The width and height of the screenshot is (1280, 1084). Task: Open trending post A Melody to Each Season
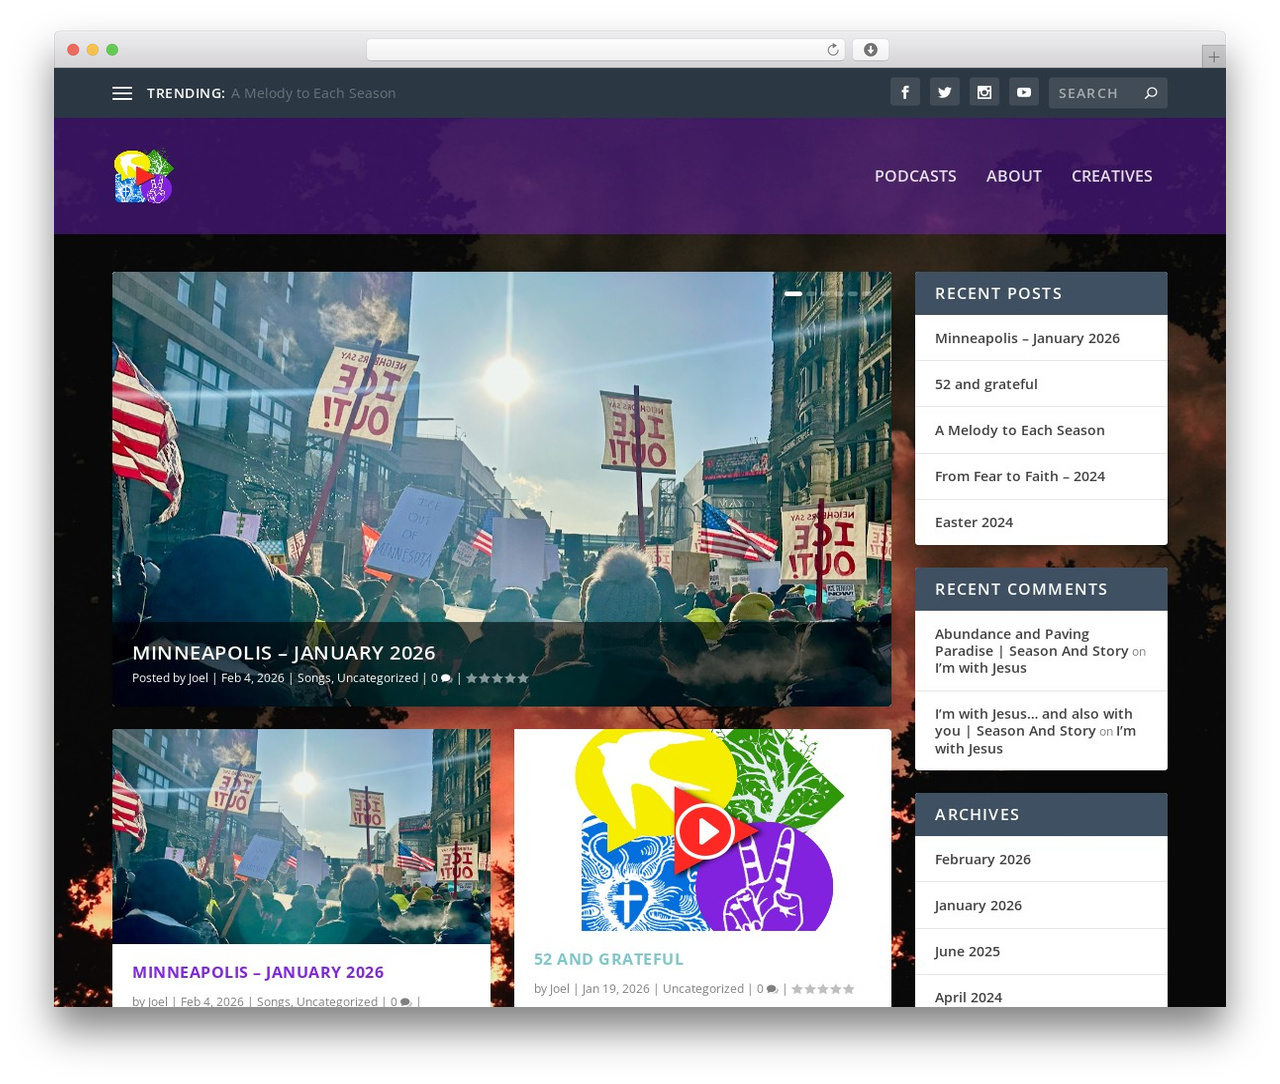[x=313, y=93]
